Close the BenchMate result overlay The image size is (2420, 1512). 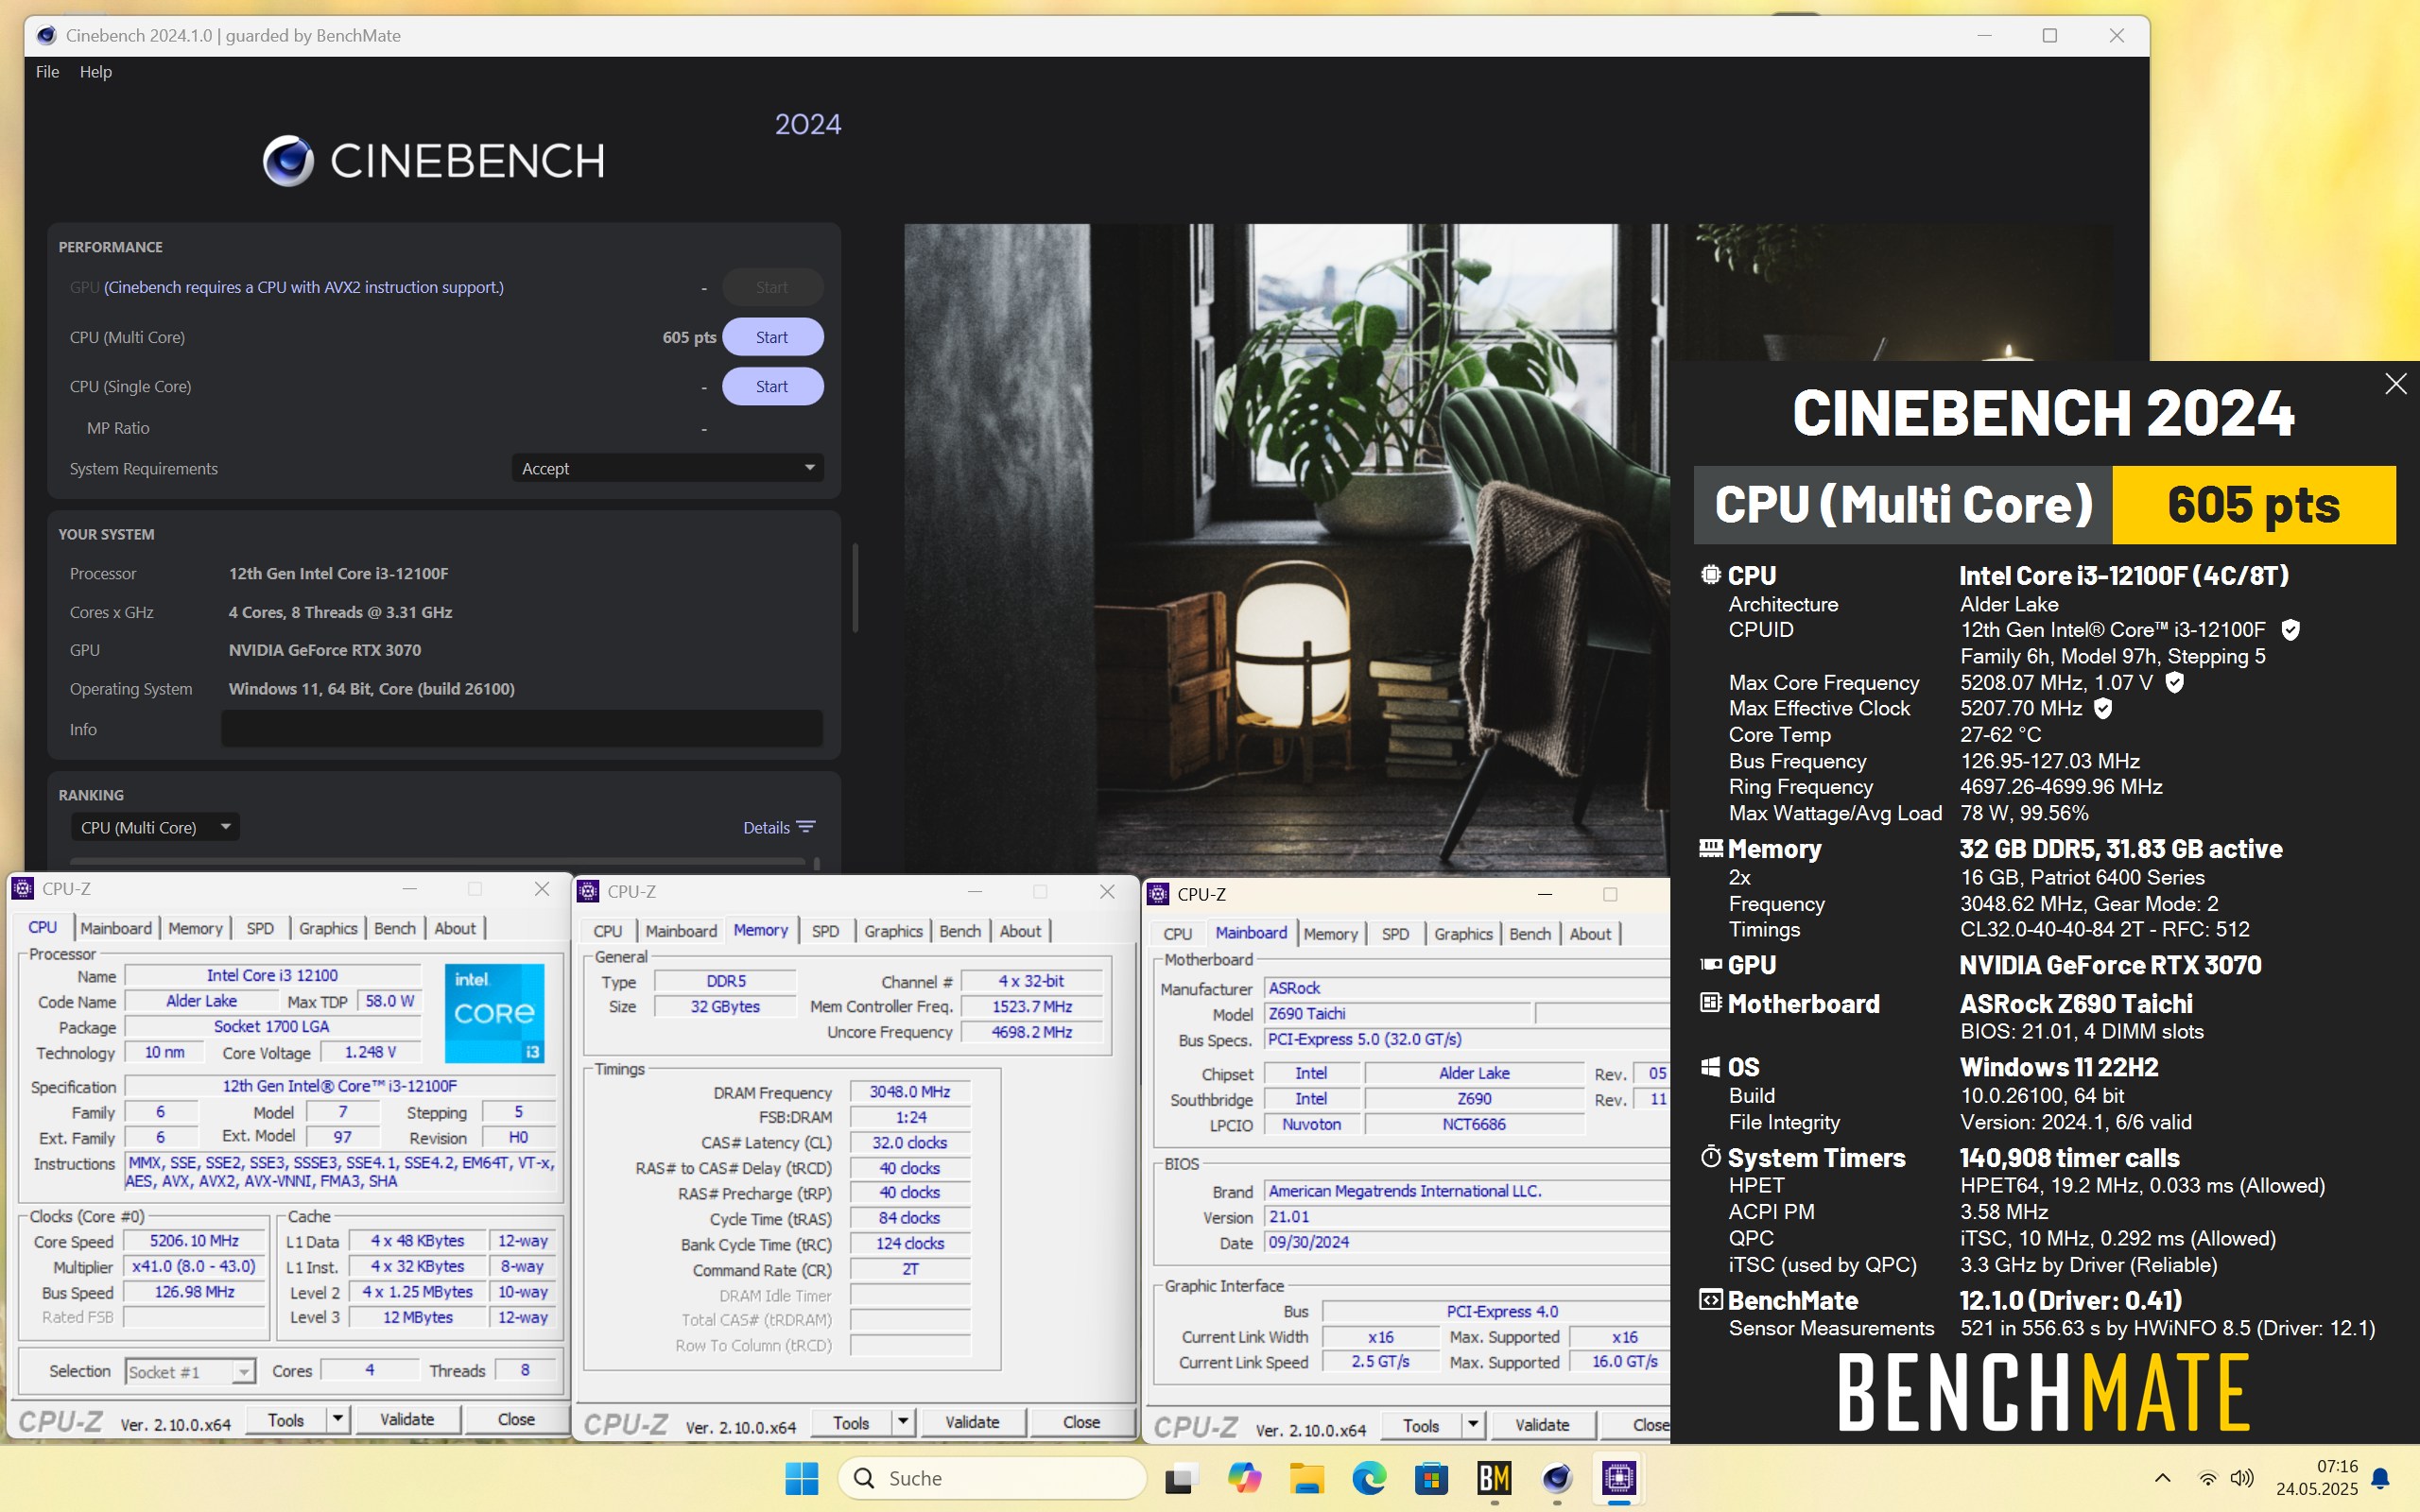[2395, 384]
